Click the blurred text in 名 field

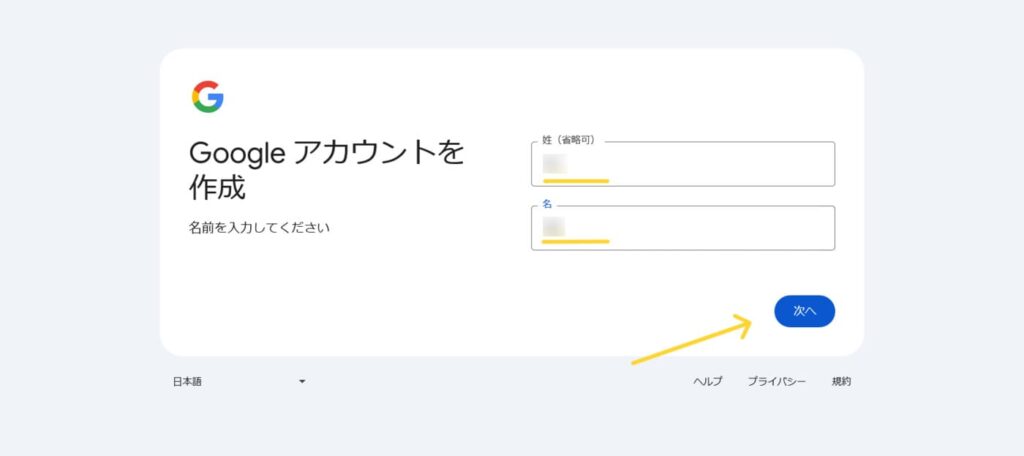point(554,227)
